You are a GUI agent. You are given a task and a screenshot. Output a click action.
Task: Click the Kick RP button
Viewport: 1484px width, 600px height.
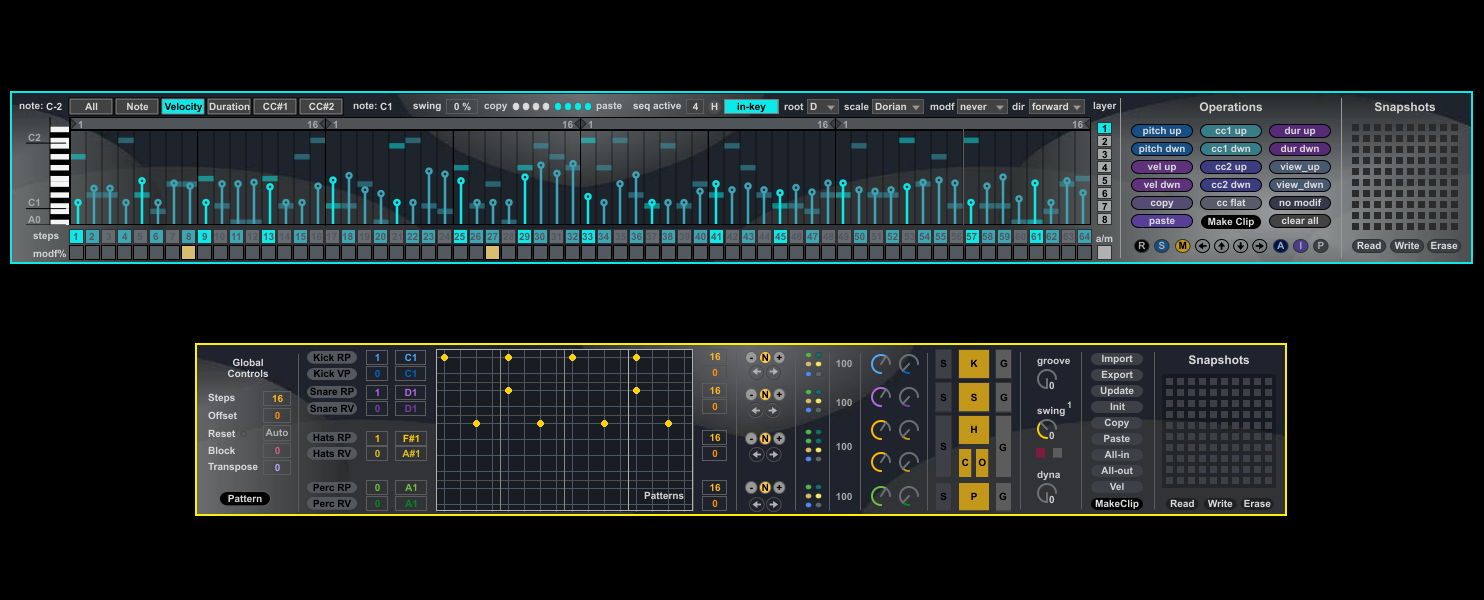pyautogui.click(x=330, y=357)
